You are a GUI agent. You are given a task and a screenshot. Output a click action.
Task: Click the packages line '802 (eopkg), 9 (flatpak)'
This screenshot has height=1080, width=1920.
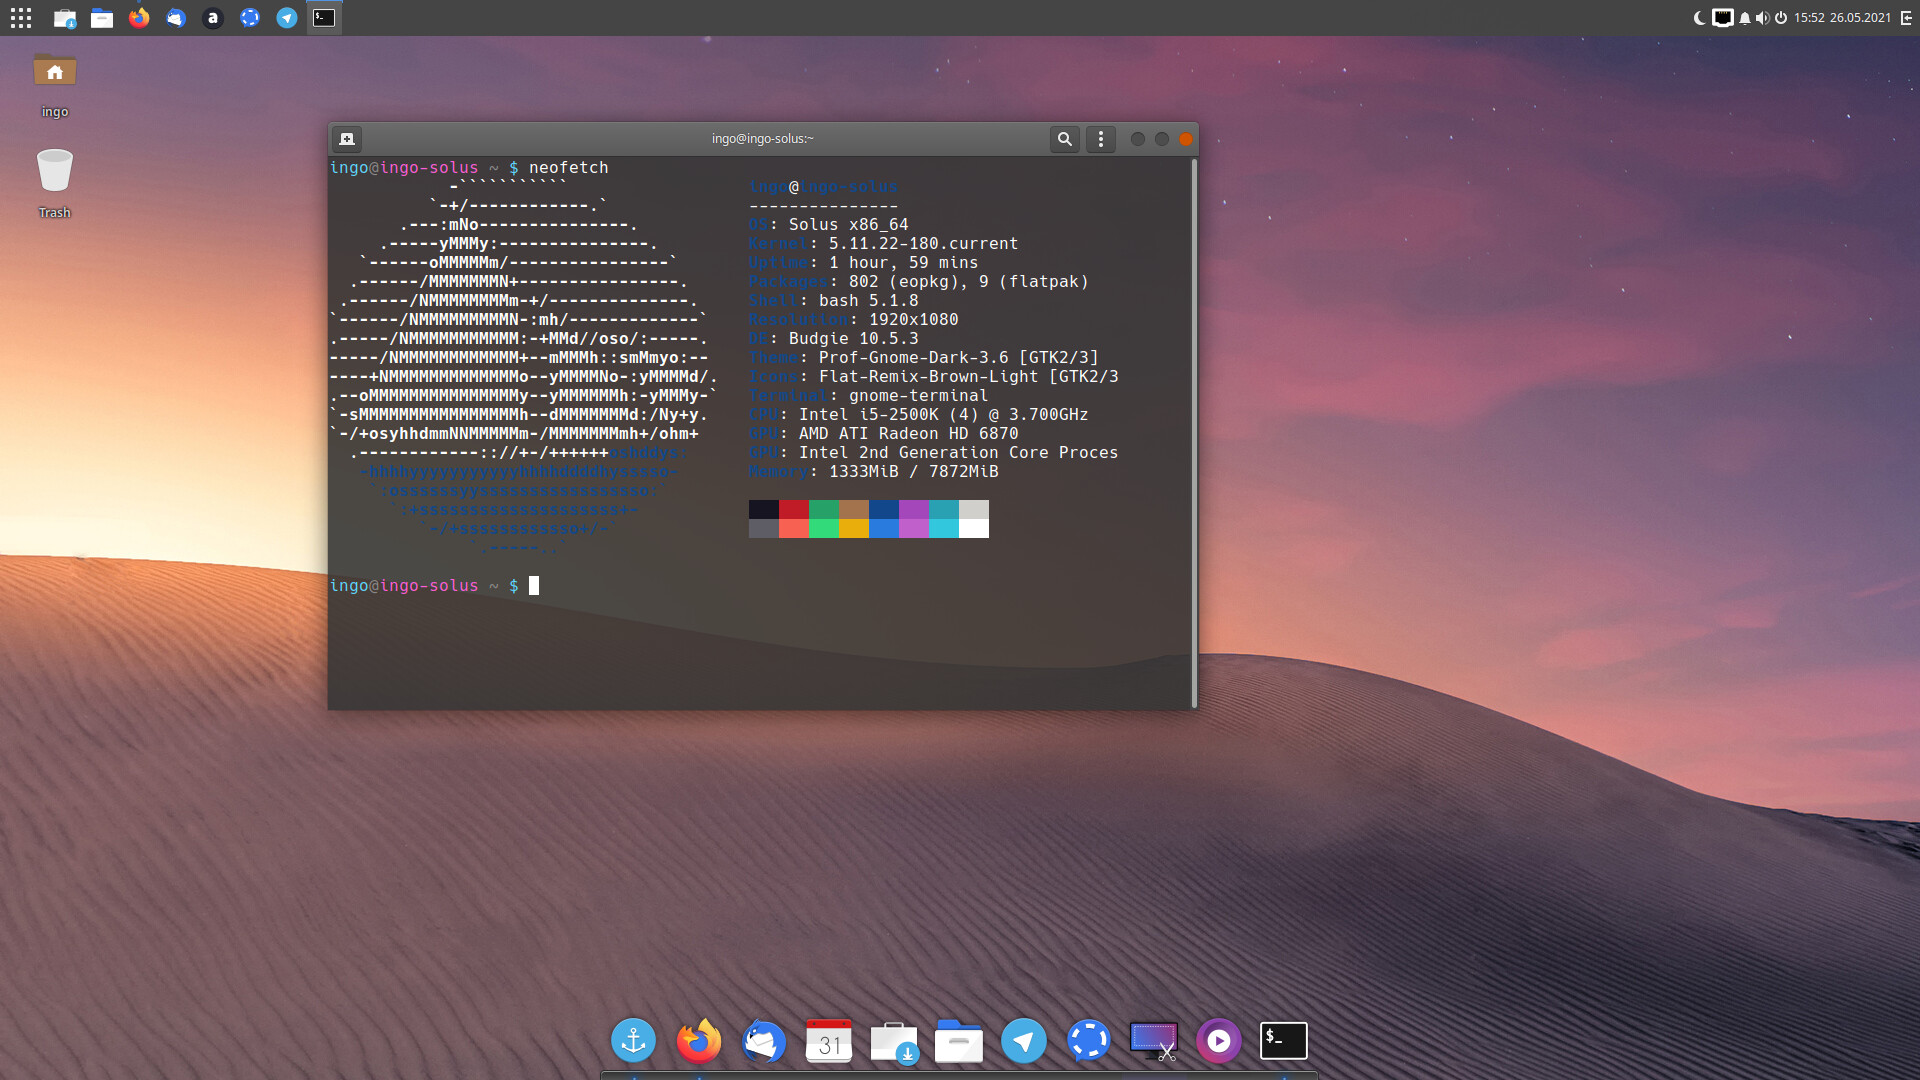[969, 281]
